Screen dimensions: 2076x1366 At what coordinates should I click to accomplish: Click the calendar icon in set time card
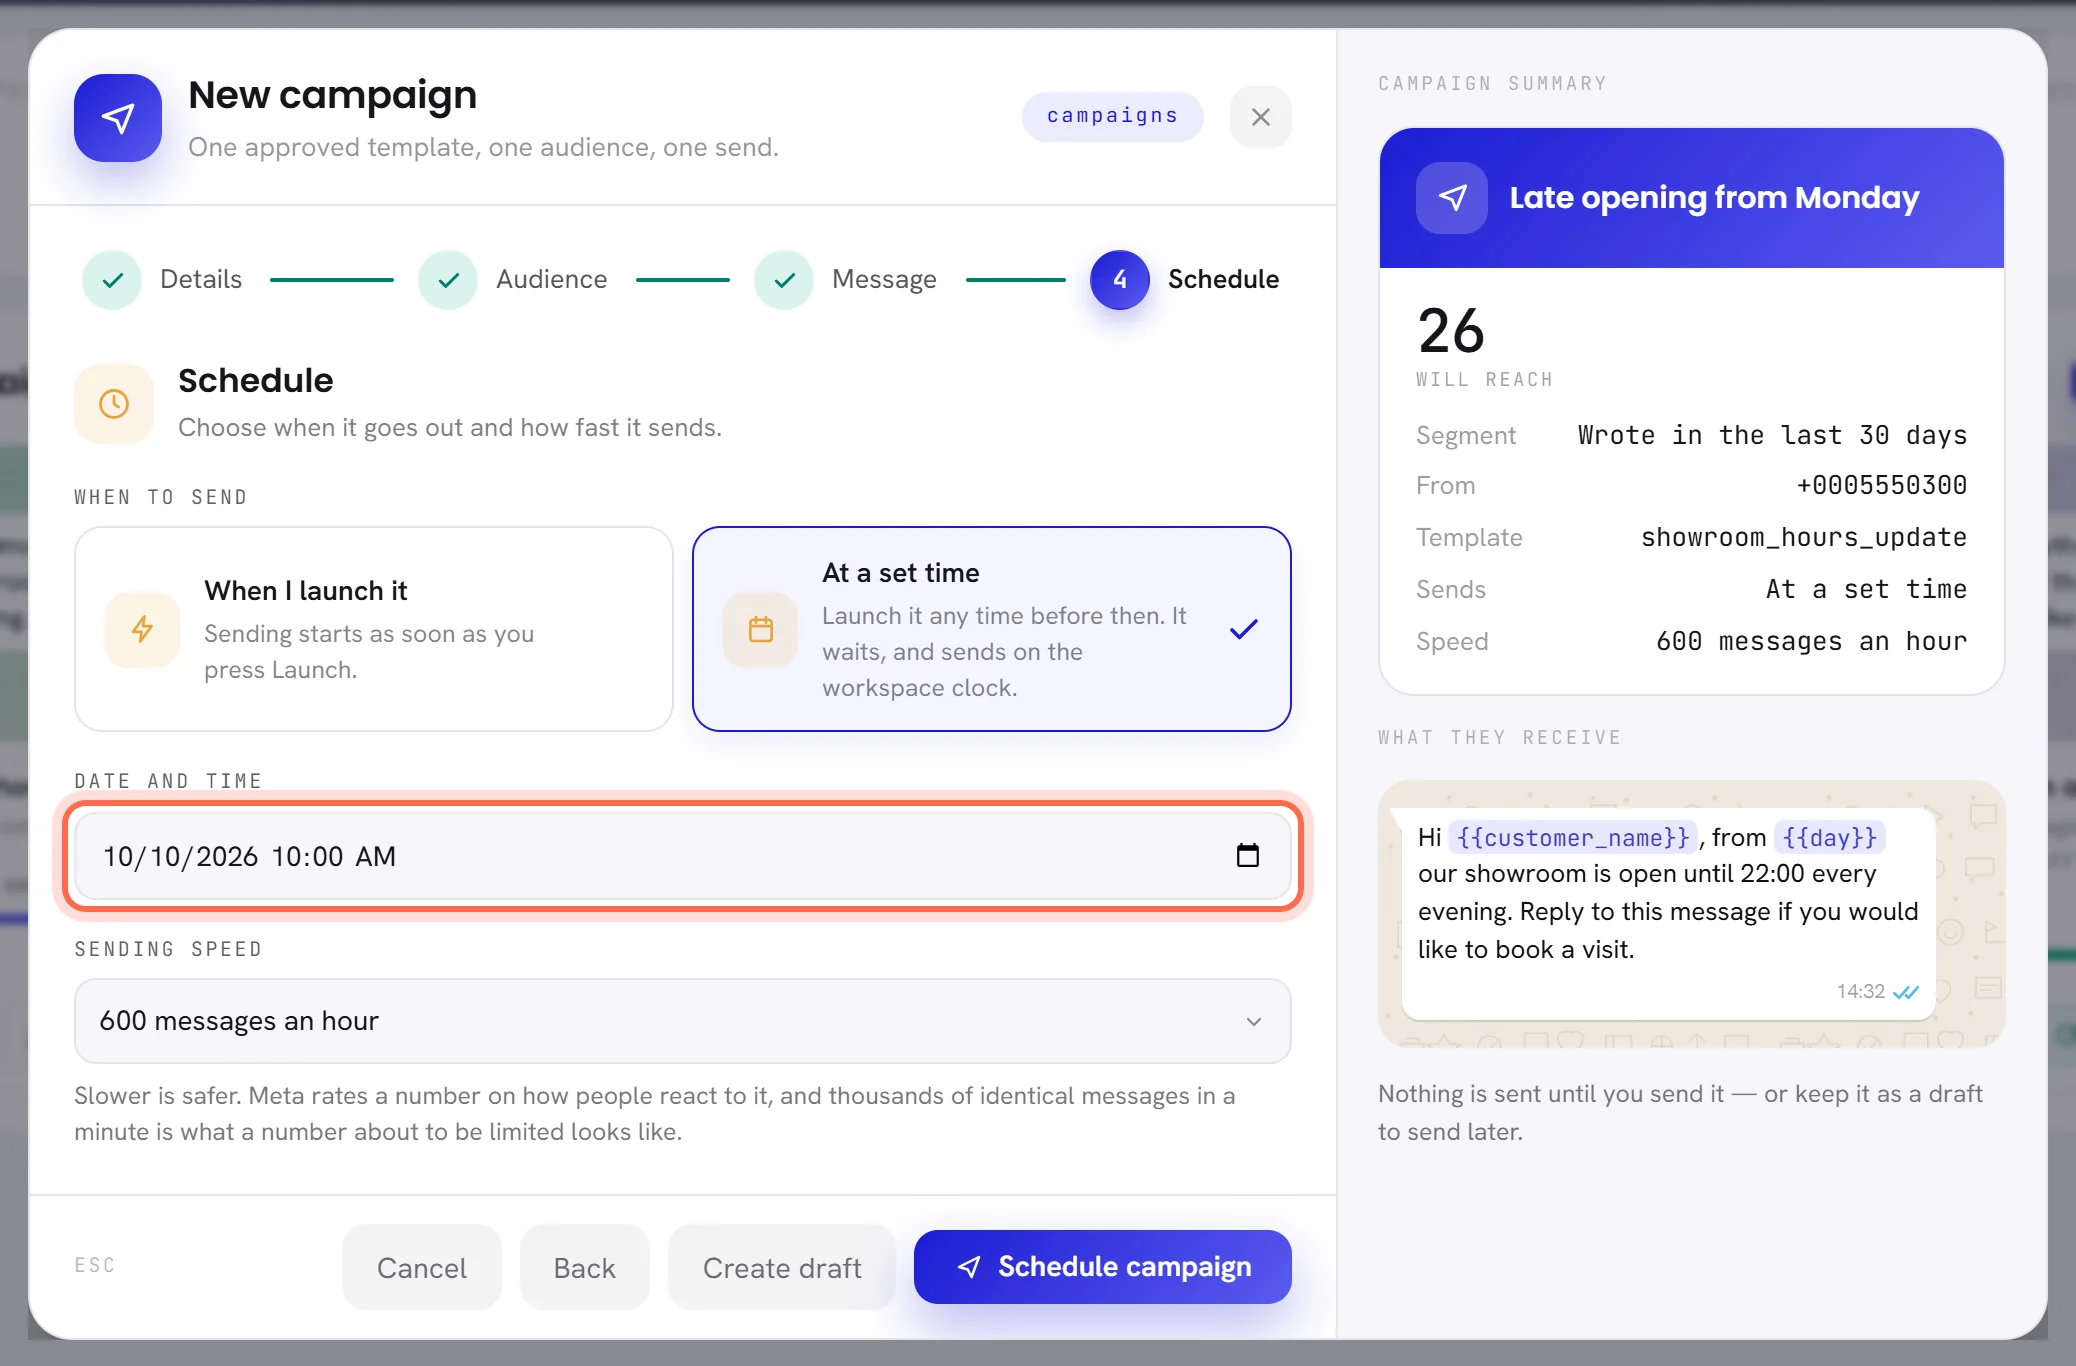[x=761, y=629]
